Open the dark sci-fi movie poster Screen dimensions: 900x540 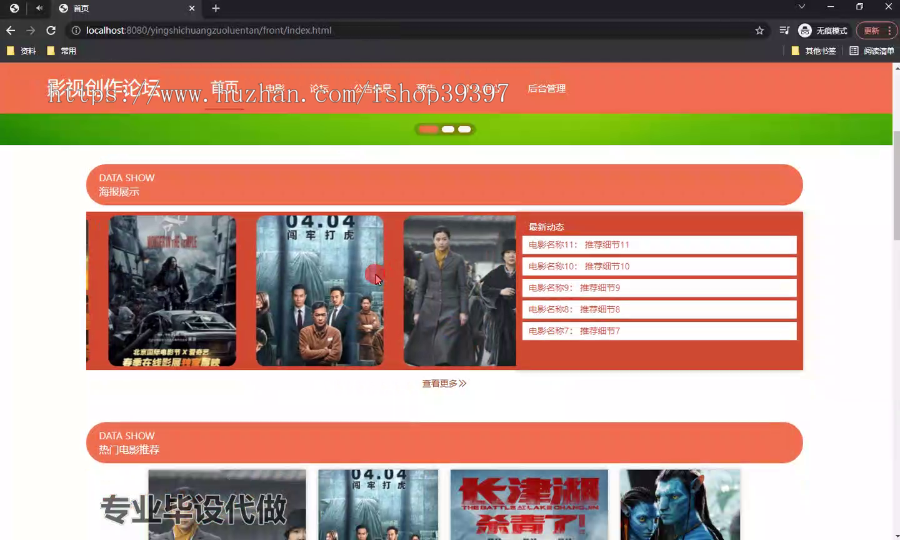[x=172, y=291]
